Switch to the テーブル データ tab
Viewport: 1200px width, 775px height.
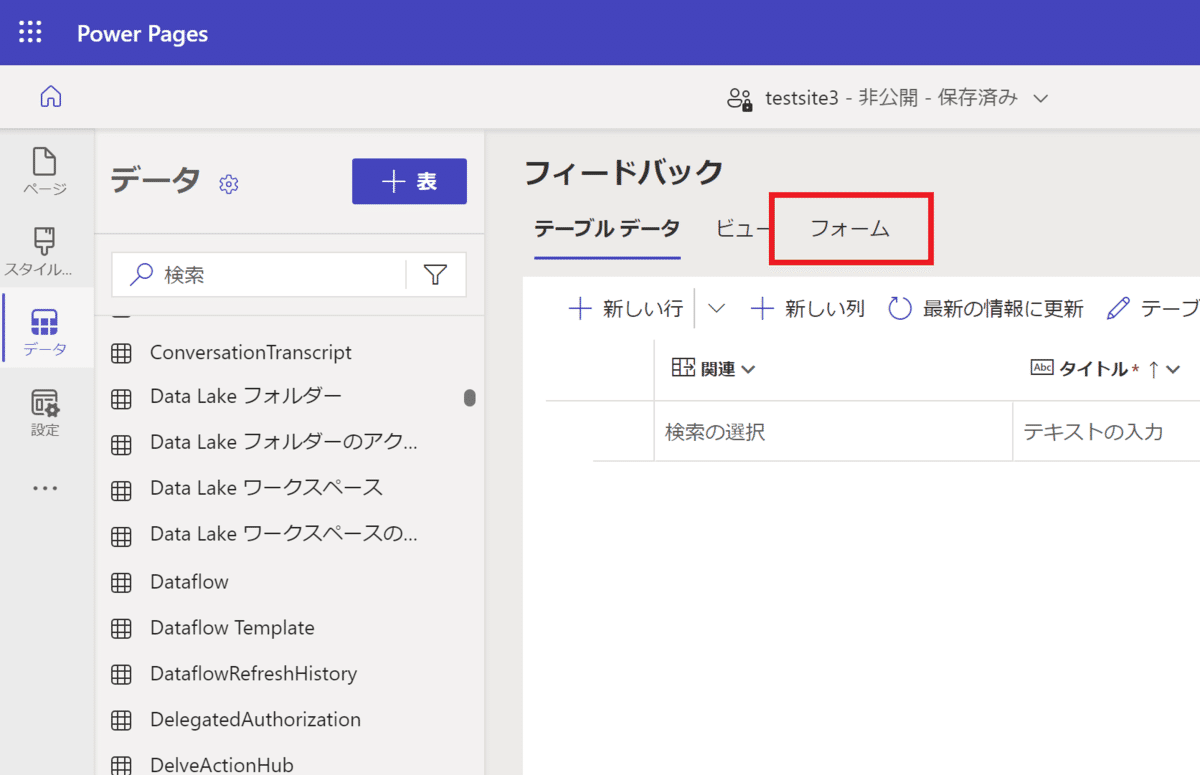[607, 229]
